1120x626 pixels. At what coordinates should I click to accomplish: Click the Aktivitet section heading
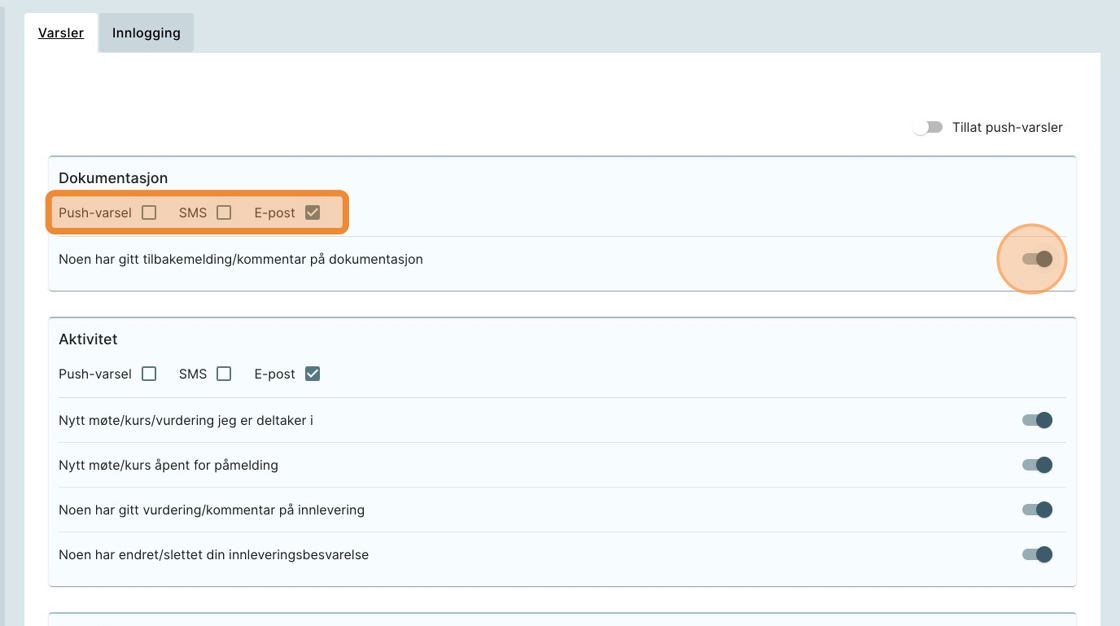pyautogui.click(x=88, y=340)
